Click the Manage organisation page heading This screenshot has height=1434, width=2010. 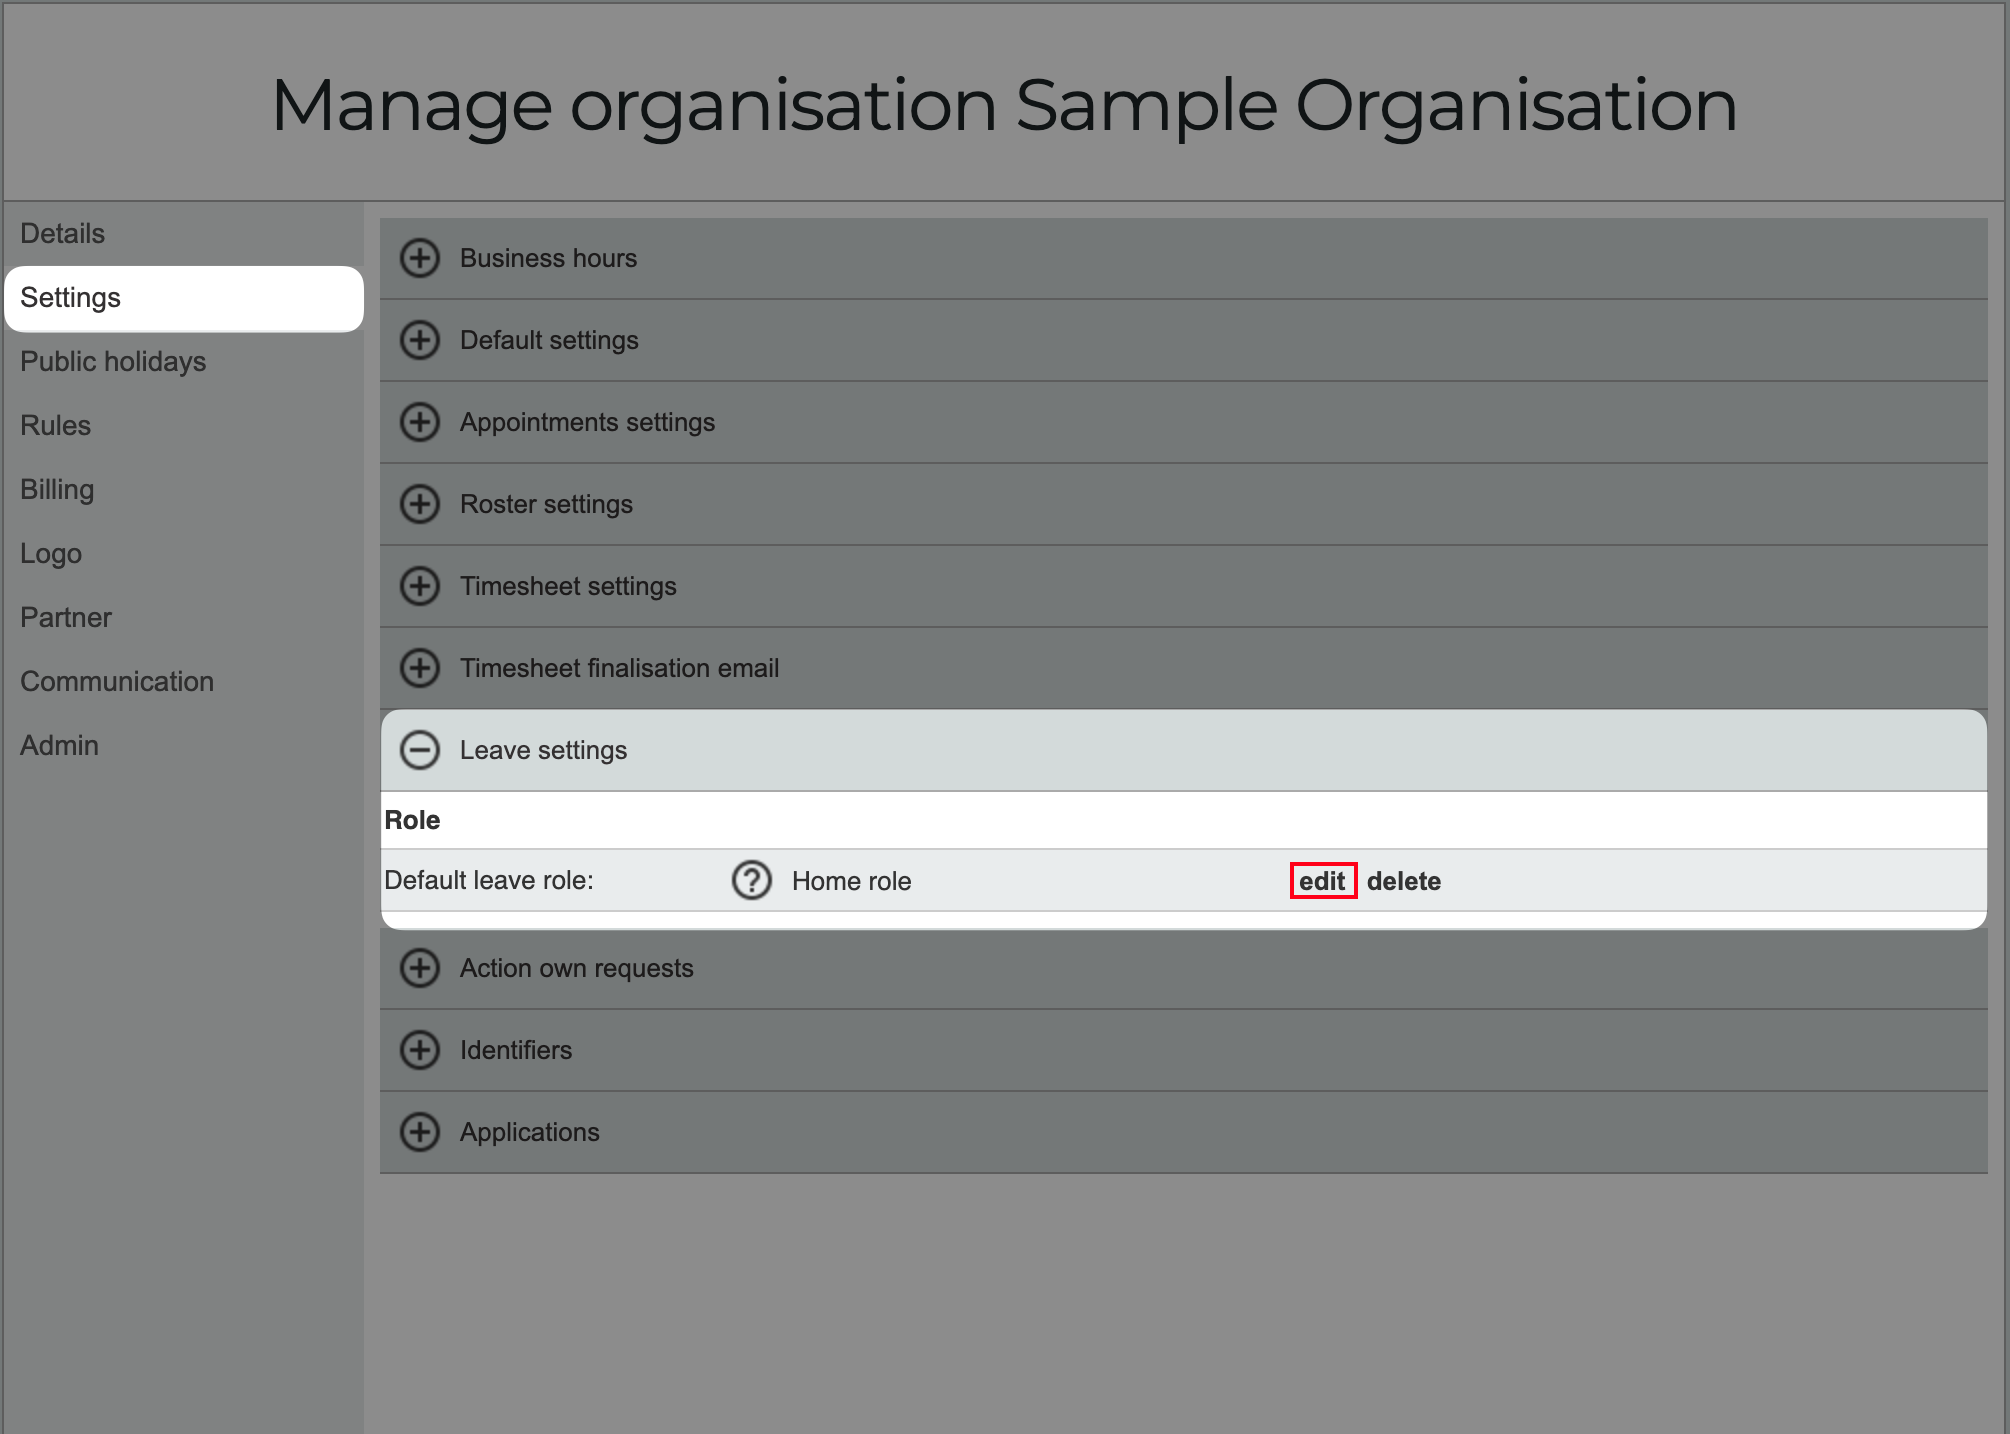(x=1004, y=106)
